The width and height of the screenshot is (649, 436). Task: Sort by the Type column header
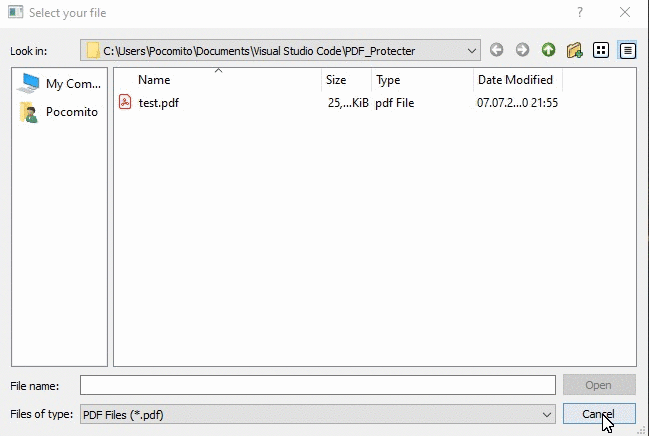tap(422, 79)
